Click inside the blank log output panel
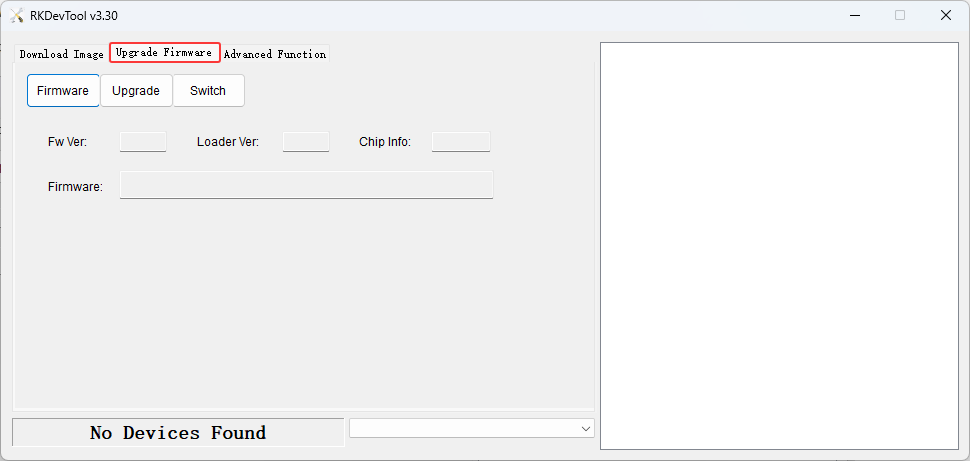The width and height of the screenshot is (970, 461). click(x=779, y=245)
